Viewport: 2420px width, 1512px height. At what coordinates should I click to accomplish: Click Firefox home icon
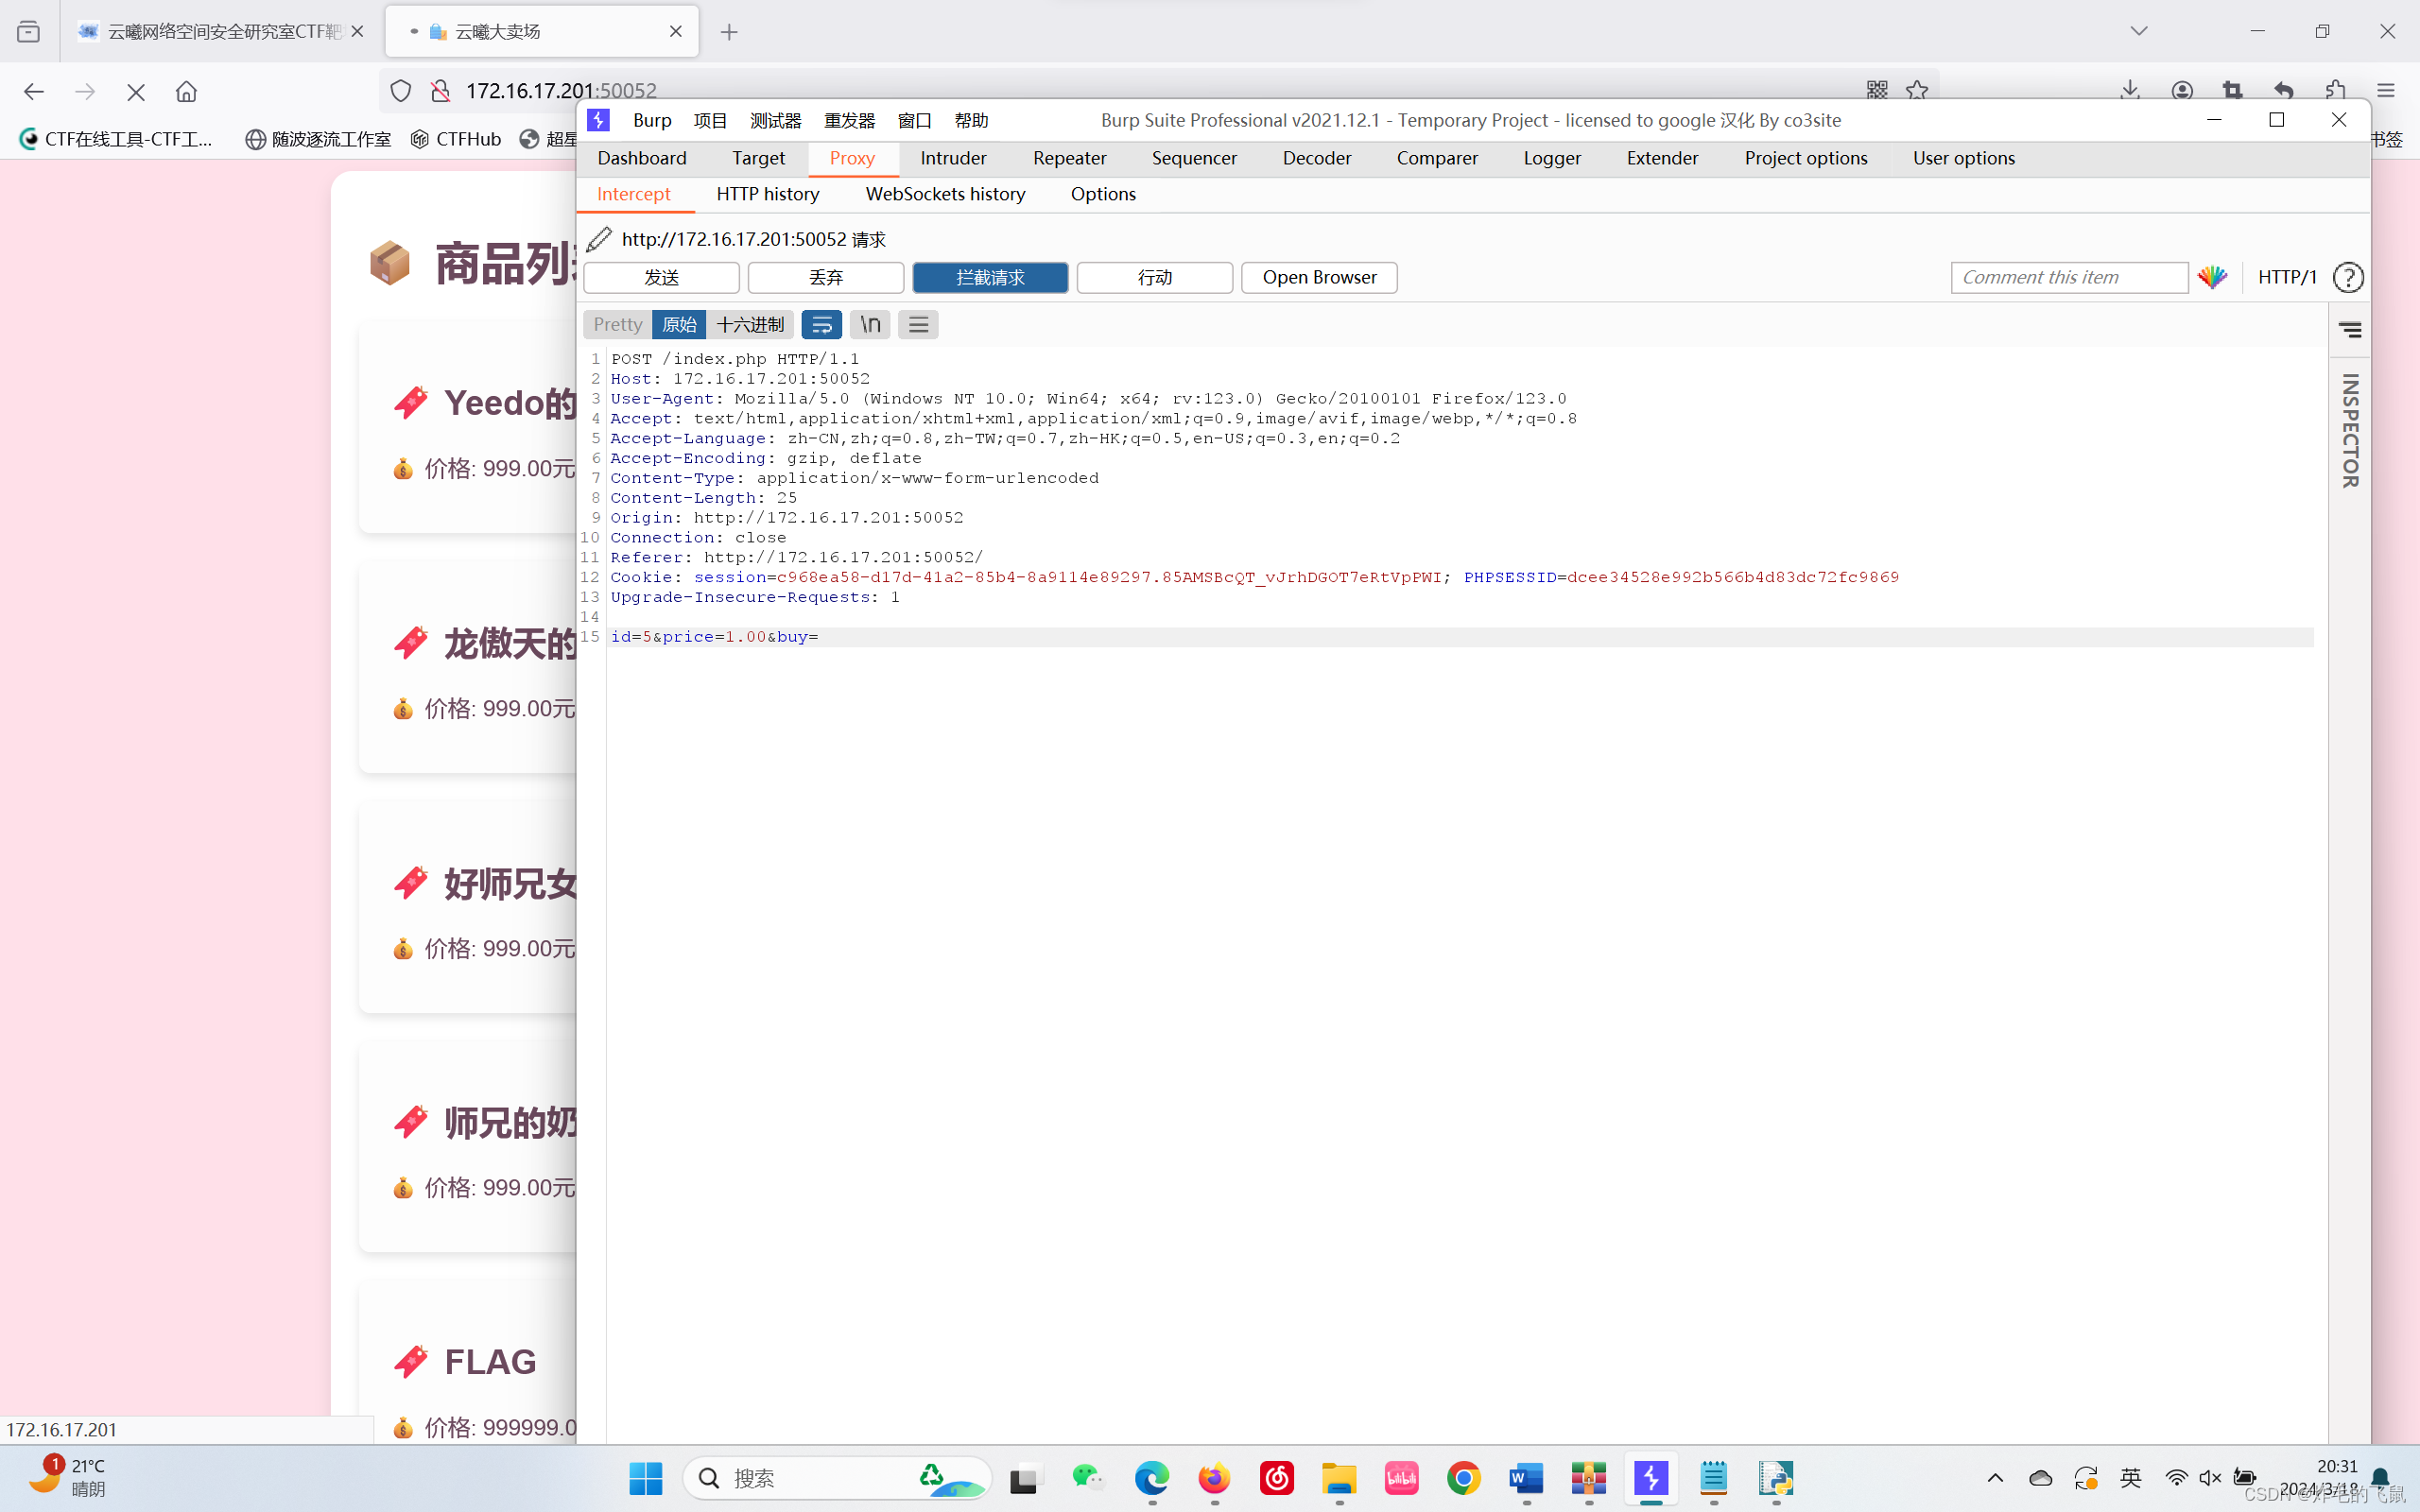(186, 91)
